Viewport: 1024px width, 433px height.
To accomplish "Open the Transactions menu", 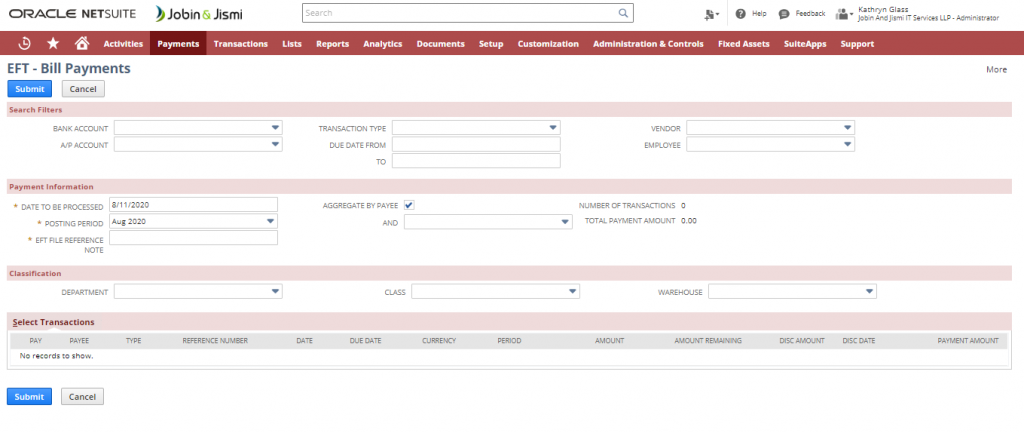I will [x=240, y=44].
